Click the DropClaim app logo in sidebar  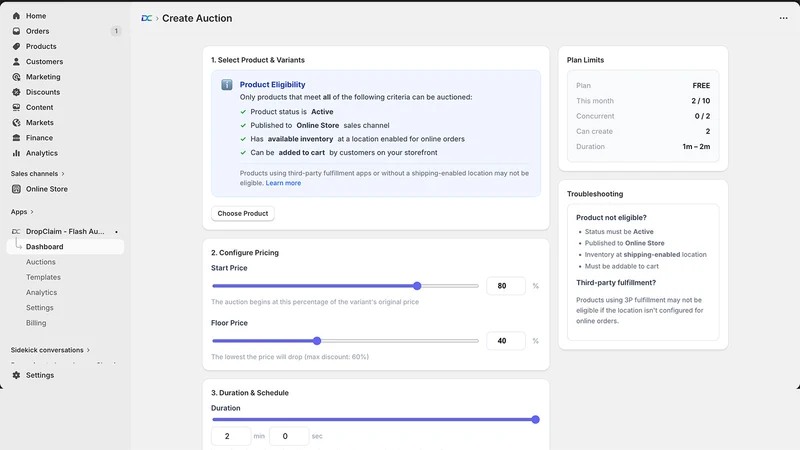click(16, 232)
